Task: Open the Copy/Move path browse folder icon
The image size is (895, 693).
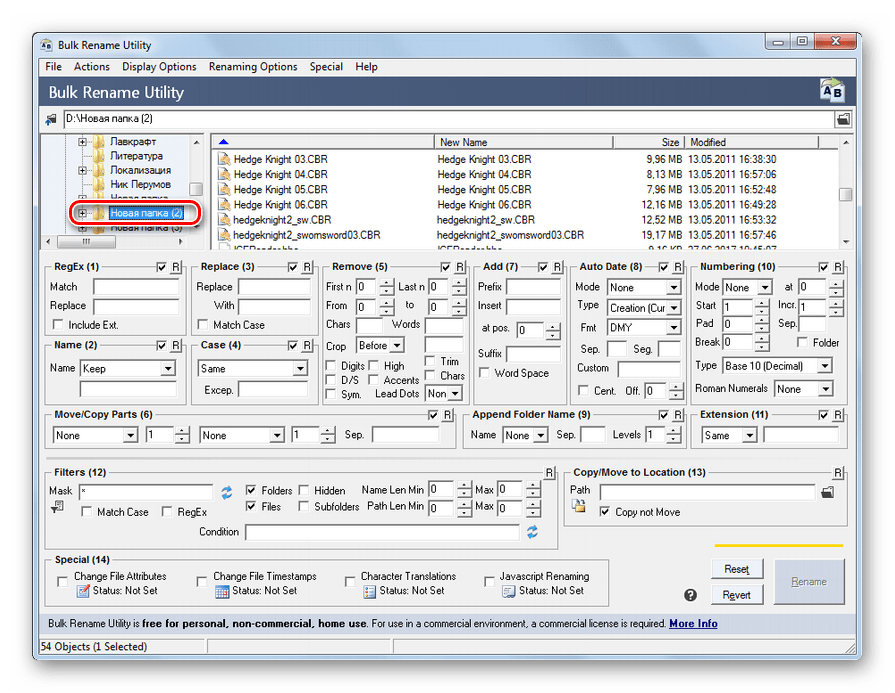Action: pyautogui.click(x=827, y=492)
